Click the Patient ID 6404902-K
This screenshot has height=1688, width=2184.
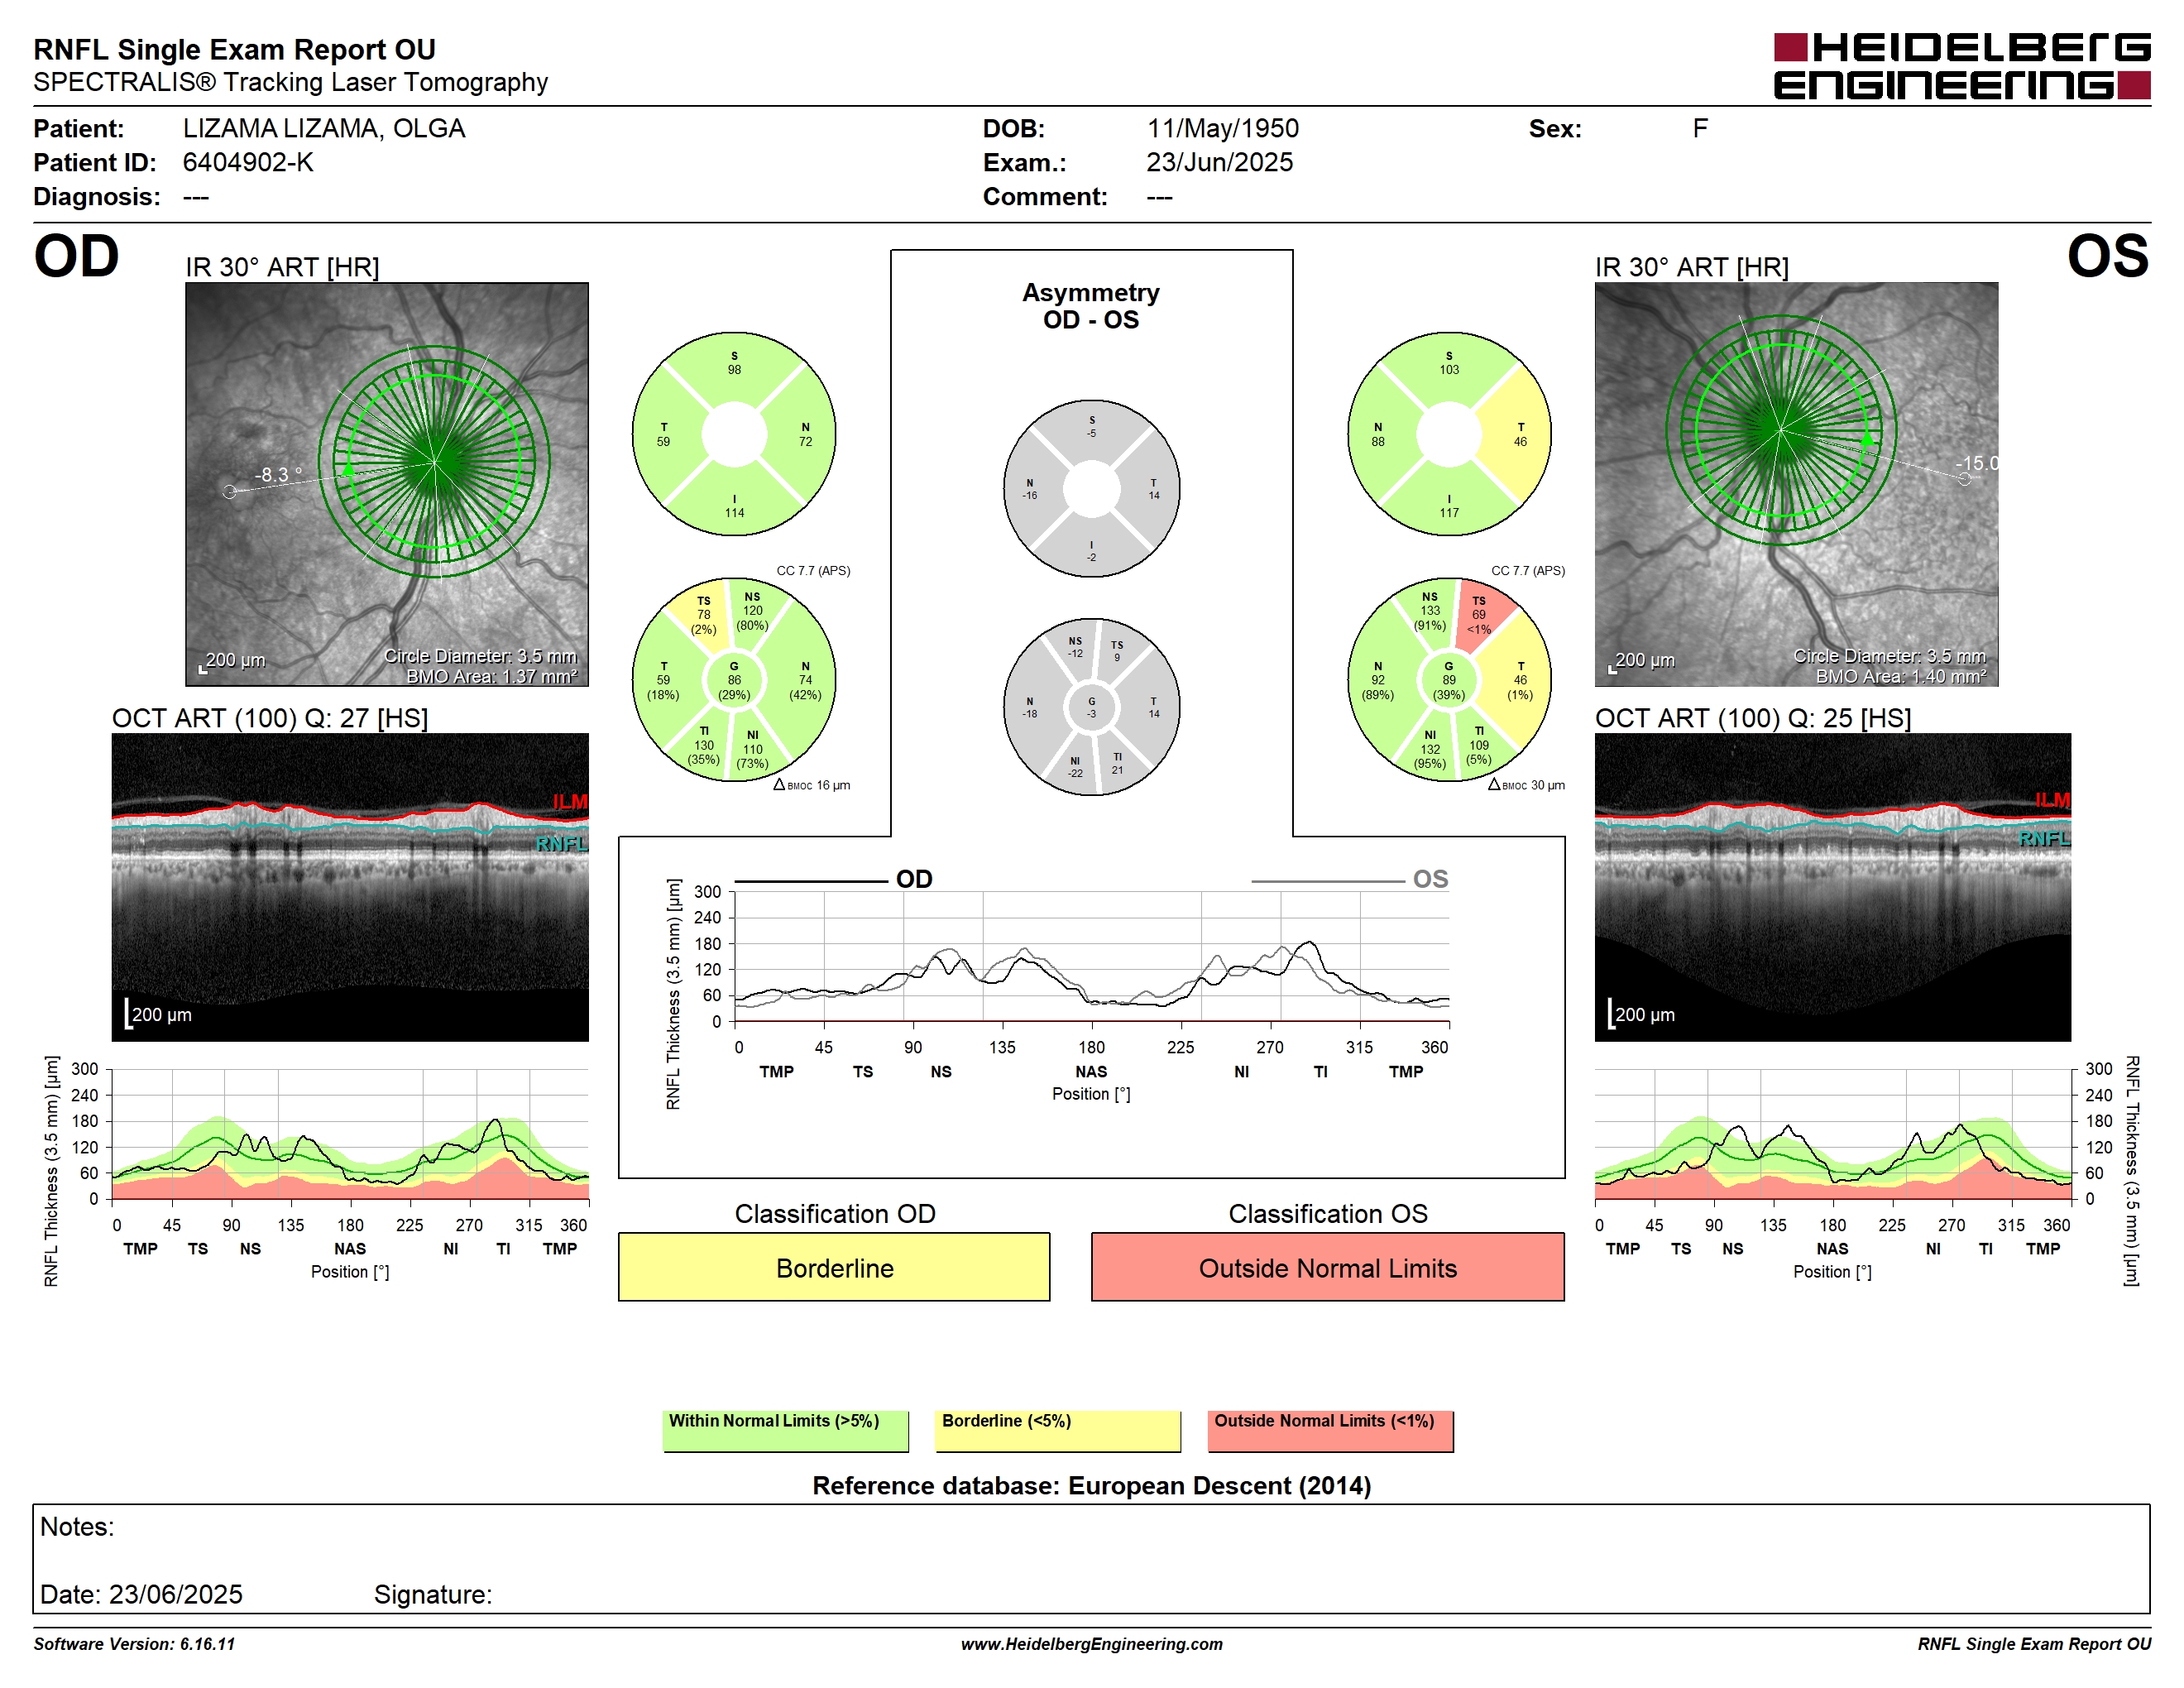point(248,163)
